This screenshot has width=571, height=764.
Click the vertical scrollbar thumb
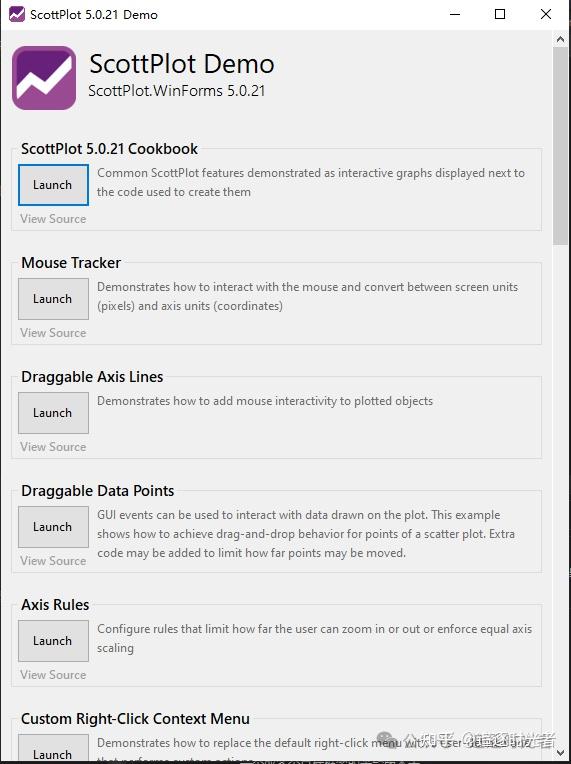[560, 146]
